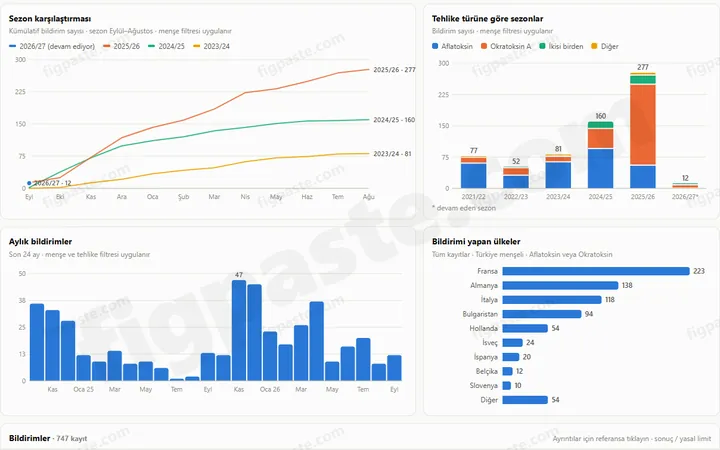
Task: Click the 2025/26 - 277 line end label
Action: (x=394, y=70)
